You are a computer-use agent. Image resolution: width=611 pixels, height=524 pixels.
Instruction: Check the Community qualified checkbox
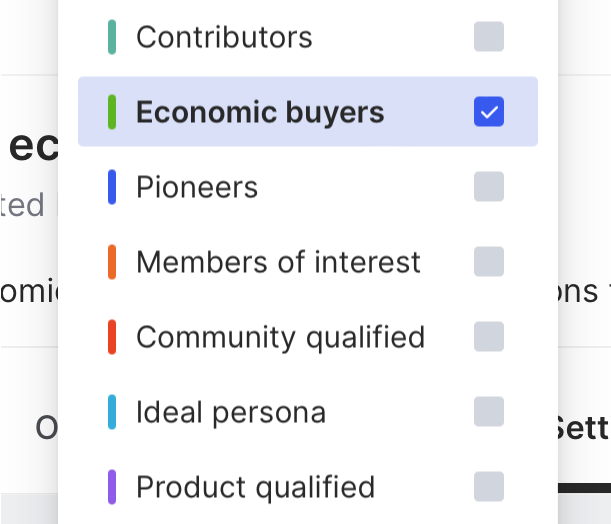pyautogui.click(x=489, y=337)
